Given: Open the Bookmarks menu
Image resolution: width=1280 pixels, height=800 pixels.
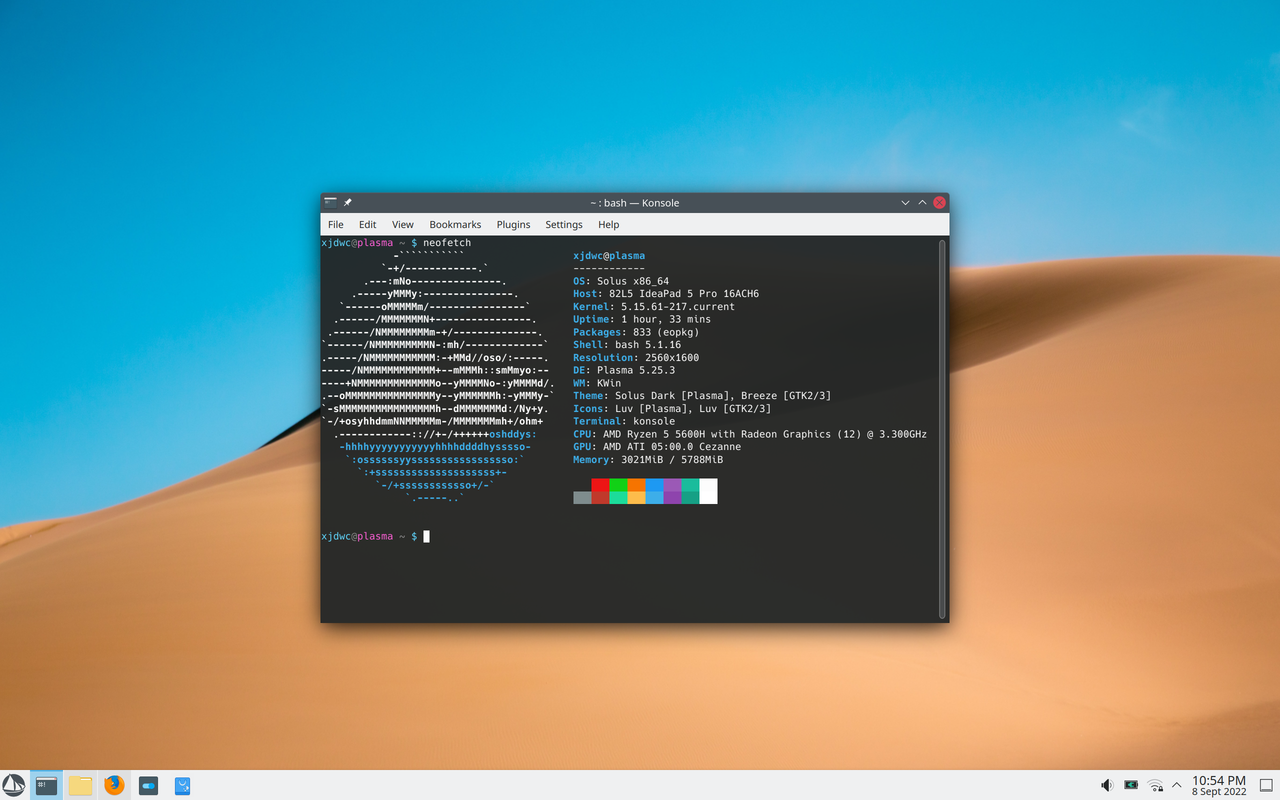Looking at the screenshot, I should tap(455, 225).
